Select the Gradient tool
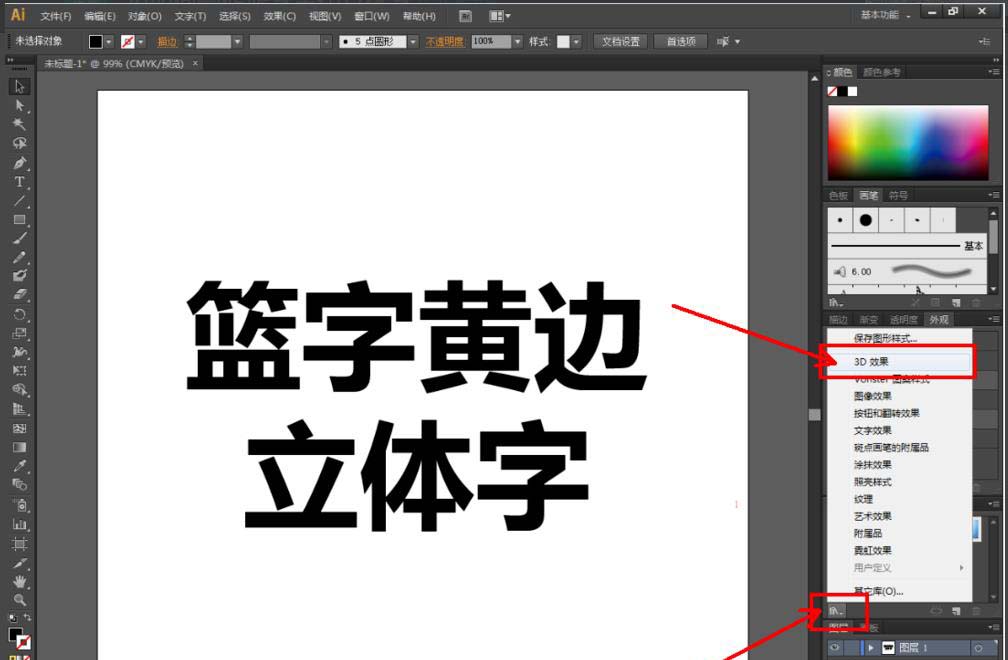The height and width of the screenshot is (660, 1008). click(x=19, y=447)
